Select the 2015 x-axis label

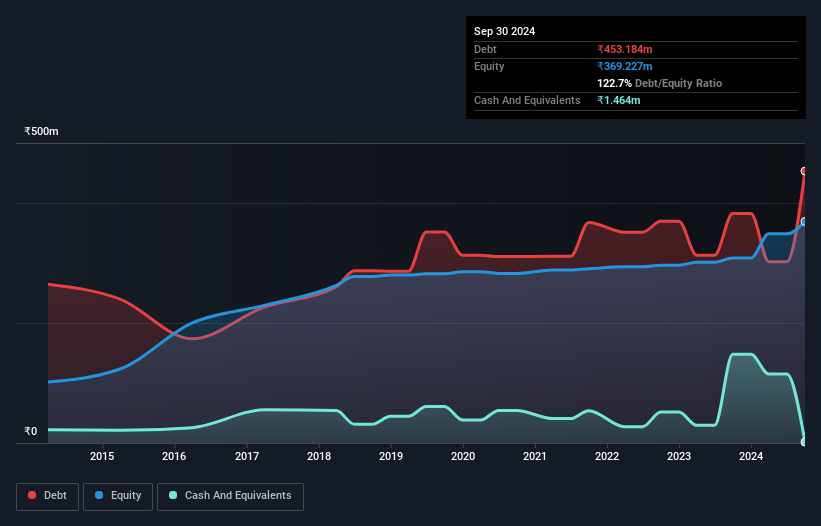click(102, 456)
